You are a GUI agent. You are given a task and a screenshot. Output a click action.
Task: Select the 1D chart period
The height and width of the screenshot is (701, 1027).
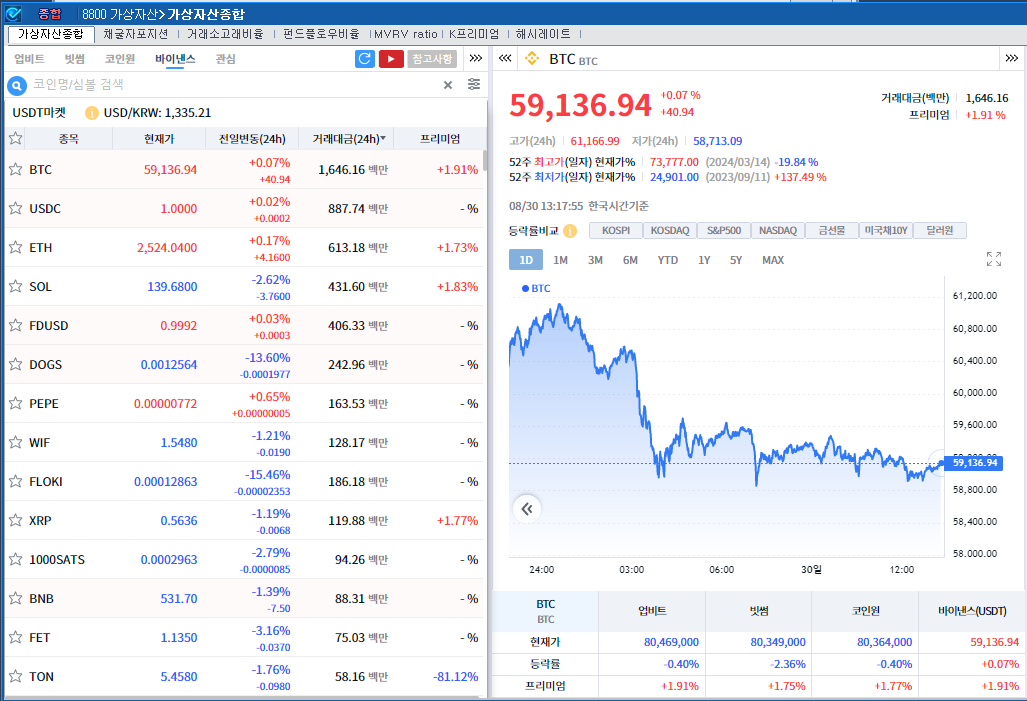[526, 260]
